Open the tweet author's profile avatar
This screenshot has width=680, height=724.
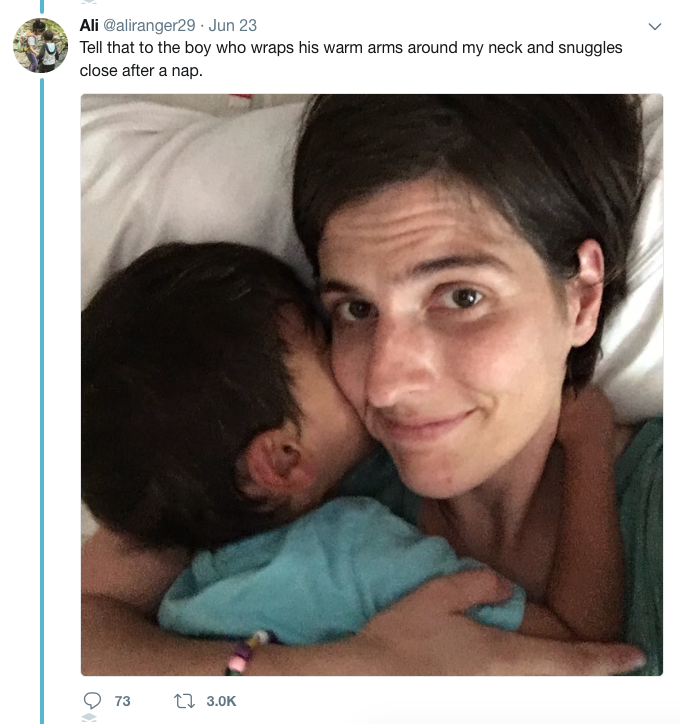pyautogui.click(x=41, y=45)
